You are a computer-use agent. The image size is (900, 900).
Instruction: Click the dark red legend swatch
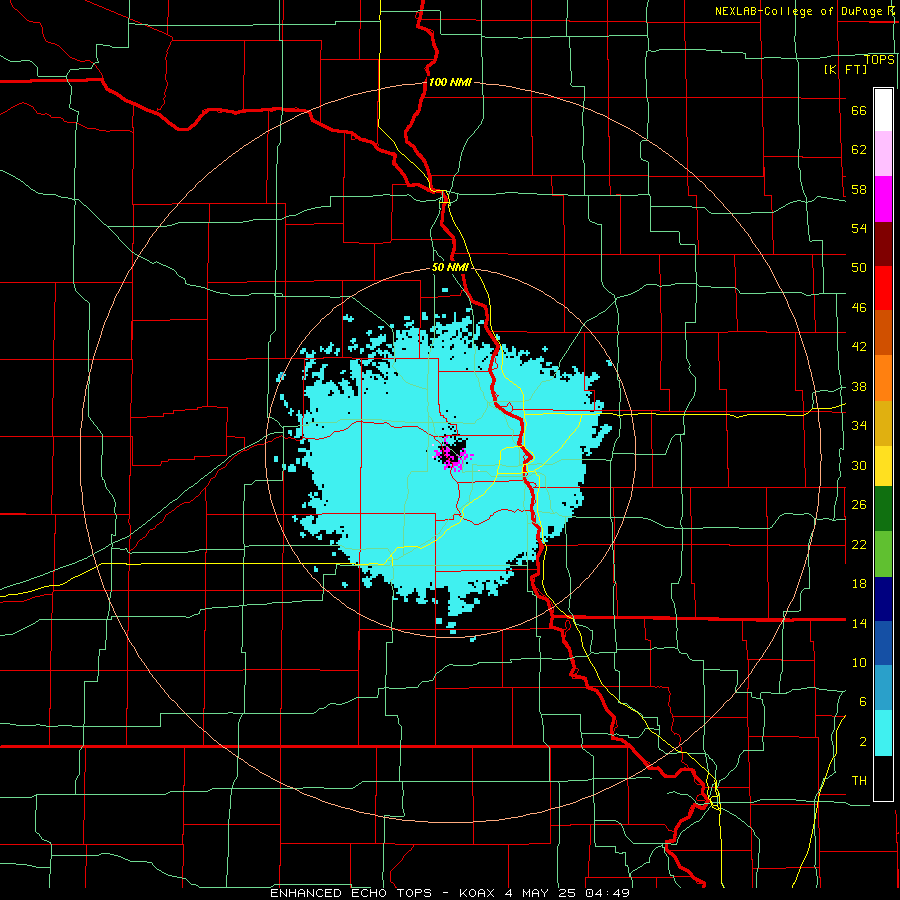pyautogui.click(x=883, y=244)
